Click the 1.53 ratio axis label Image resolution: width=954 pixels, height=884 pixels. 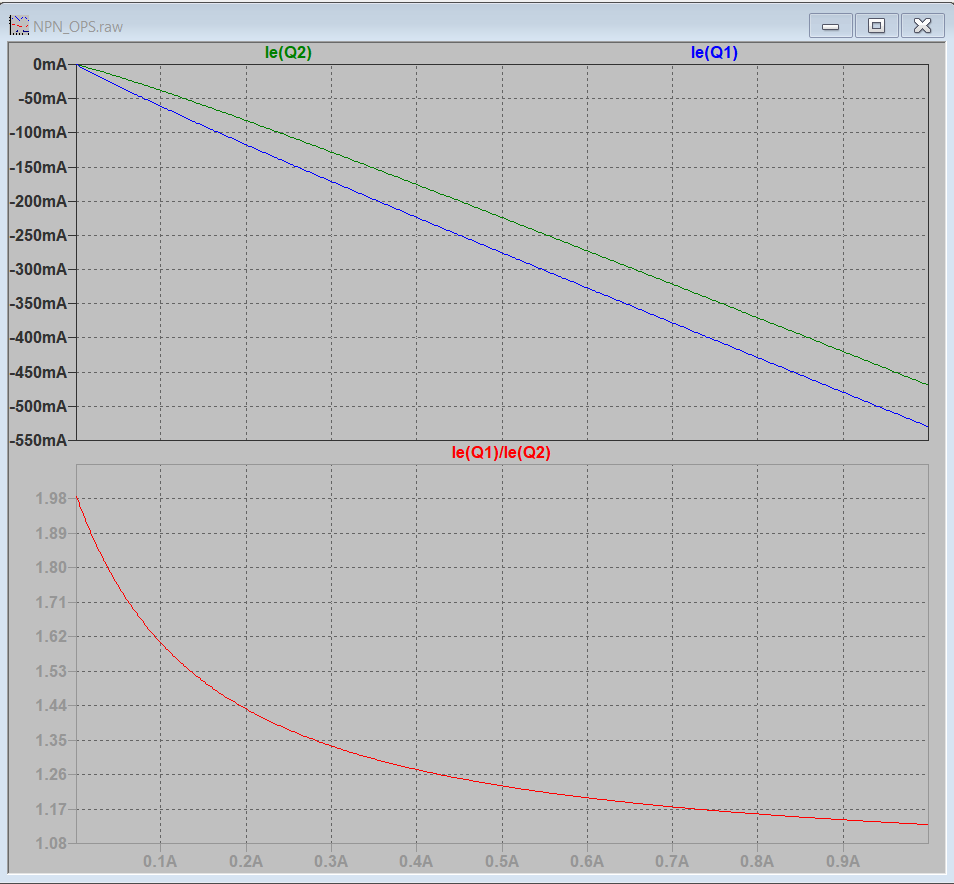click(x=51, y=671)
